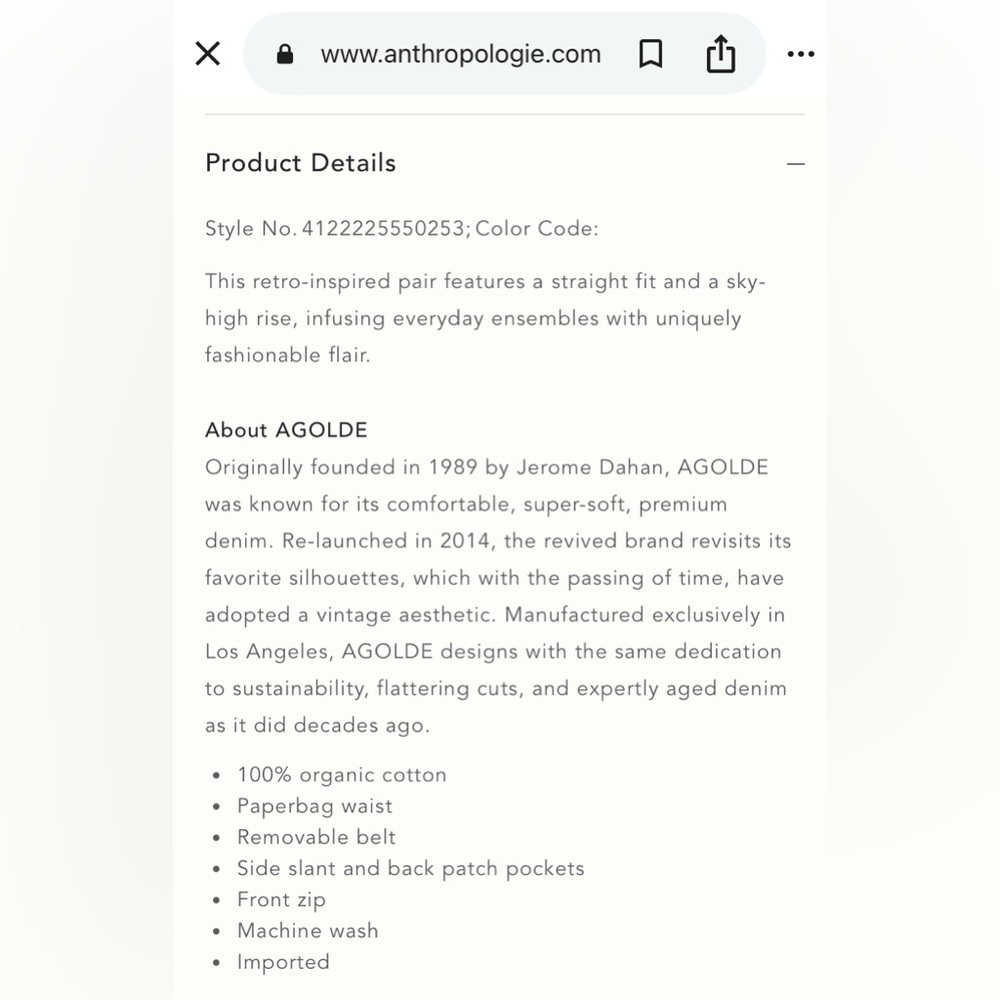Image resolution: width=1000 pixels, height=1000 pixels.
Task: Tap the Removable belt bullet item
Action: click(x=316, y=837)
